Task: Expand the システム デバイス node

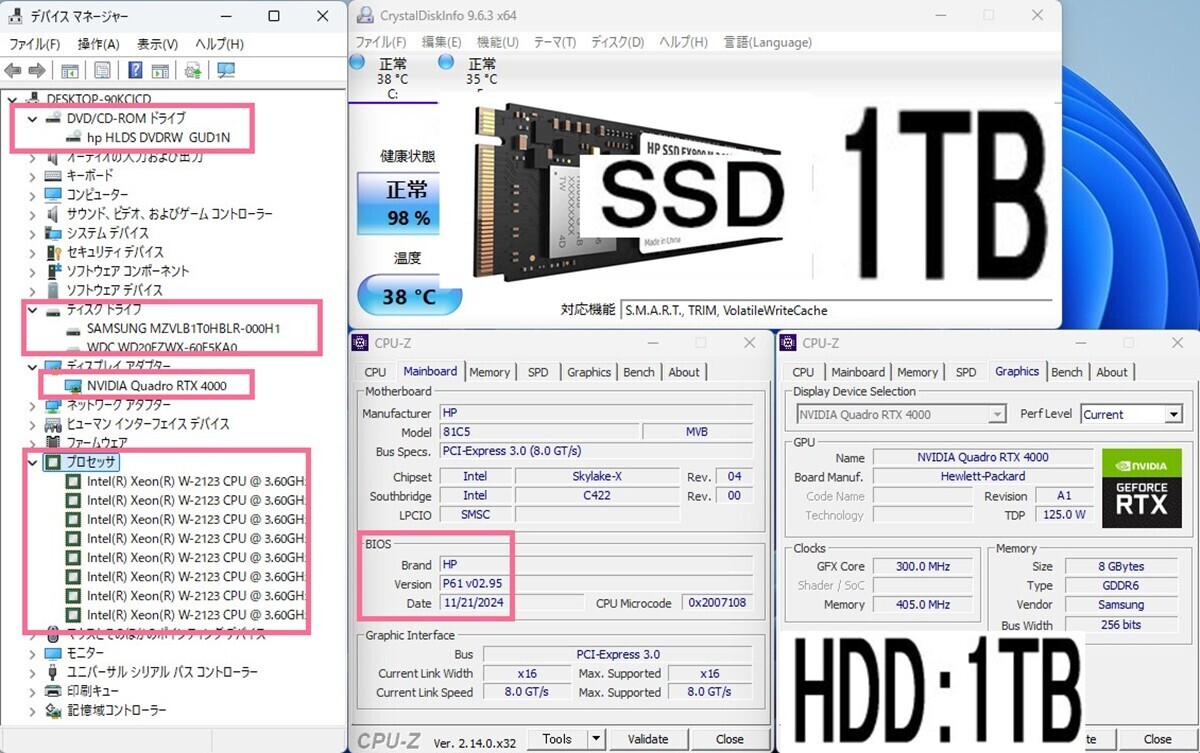Action: 32,233
